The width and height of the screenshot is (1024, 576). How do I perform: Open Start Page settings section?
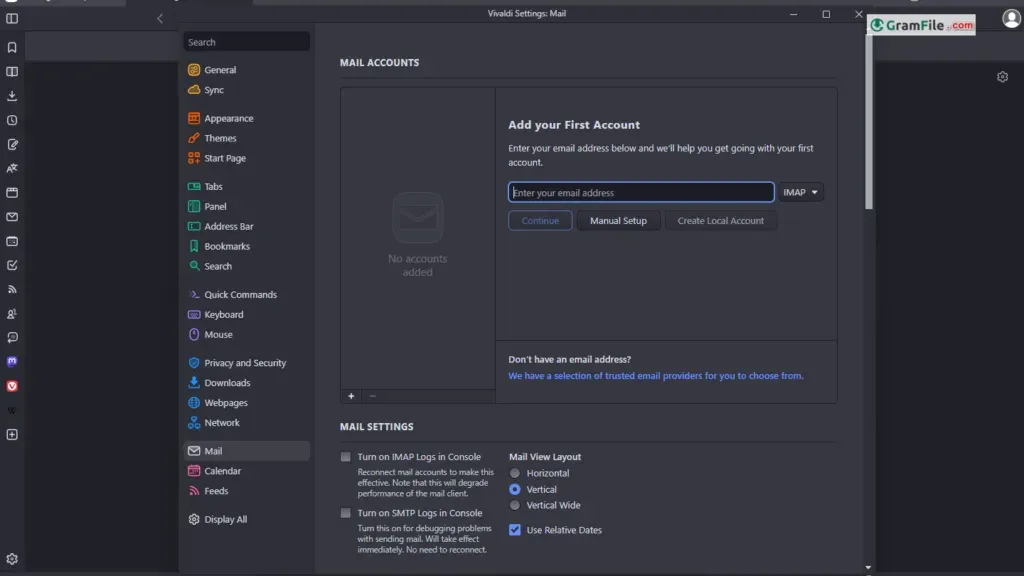coord(246,158)
